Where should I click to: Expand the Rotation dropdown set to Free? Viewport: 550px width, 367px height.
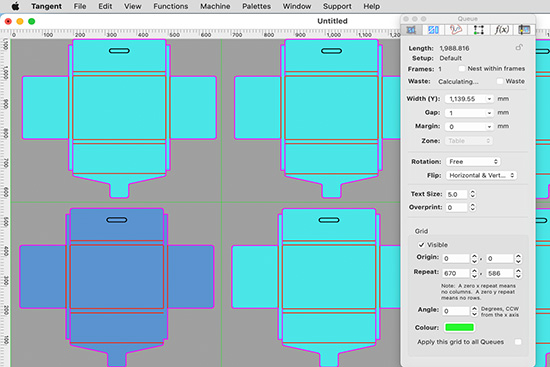(473, 162)
